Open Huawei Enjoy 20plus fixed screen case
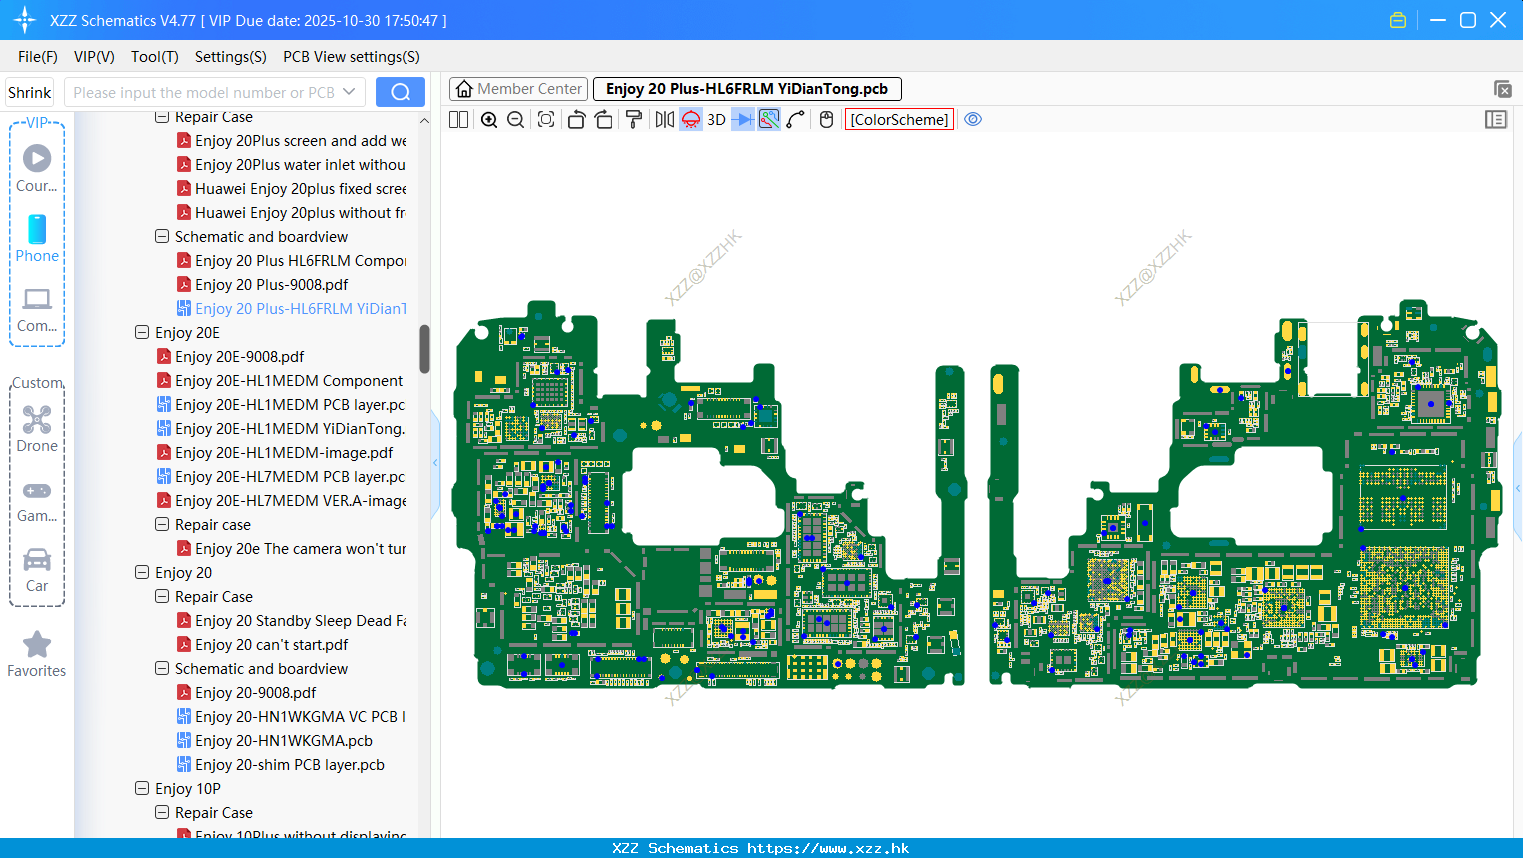This screenshot has width=1523, height=858. click(x=291, y=189)
